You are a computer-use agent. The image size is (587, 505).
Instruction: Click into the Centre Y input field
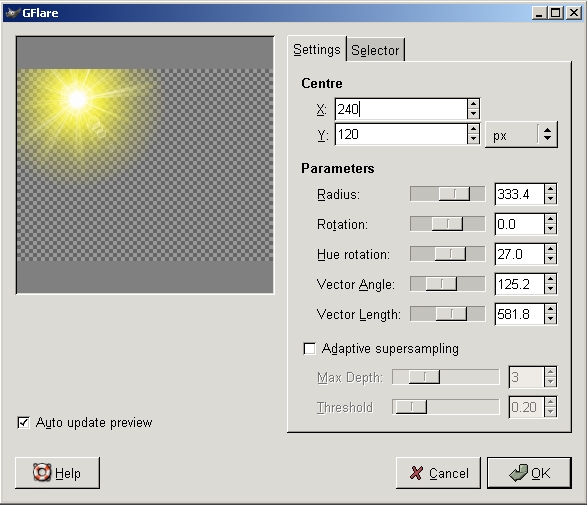click(401, 134)
